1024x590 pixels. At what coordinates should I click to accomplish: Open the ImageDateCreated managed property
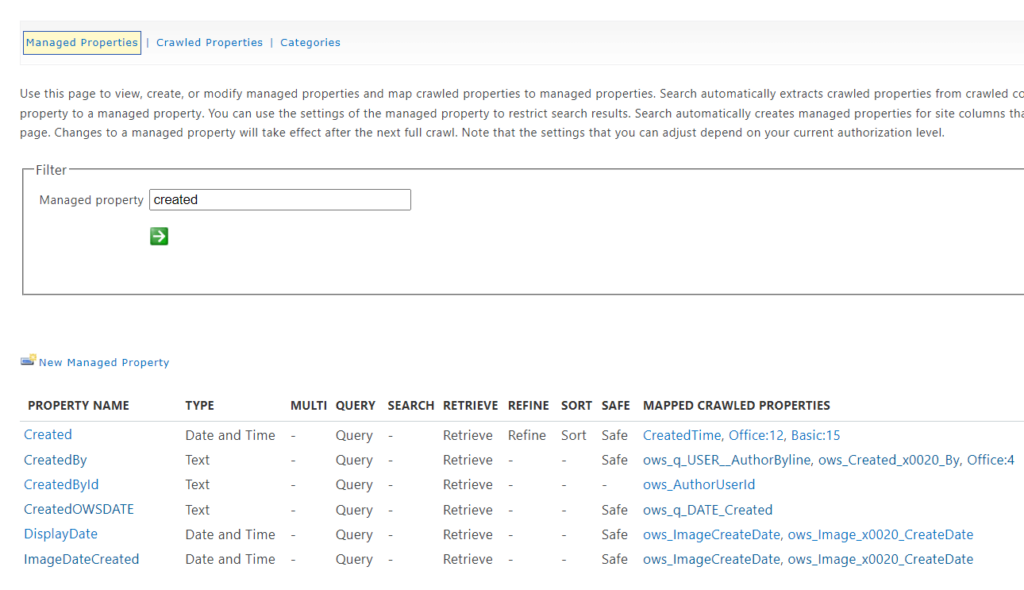coord(81,559)
